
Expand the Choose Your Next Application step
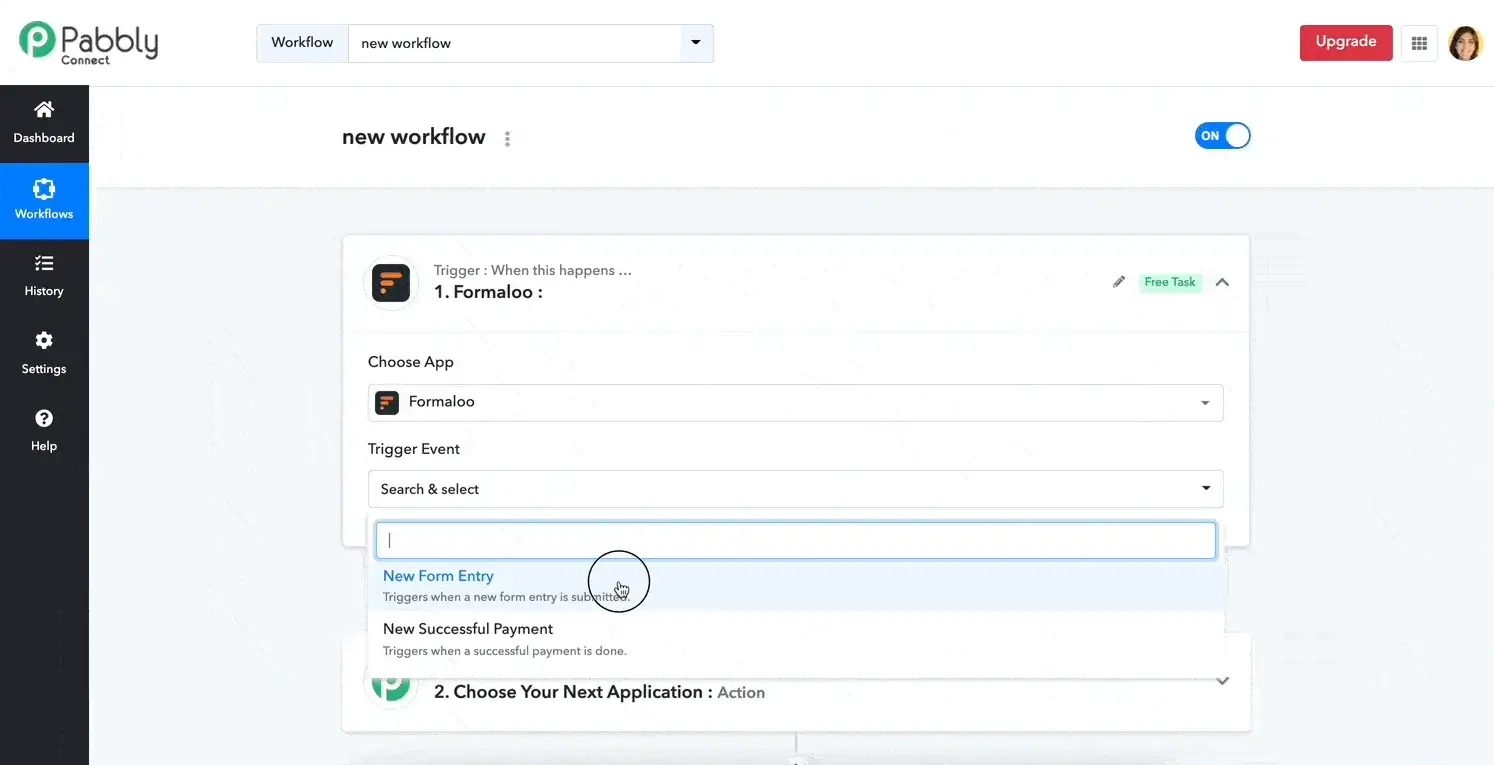click(x=1222, y=681)
